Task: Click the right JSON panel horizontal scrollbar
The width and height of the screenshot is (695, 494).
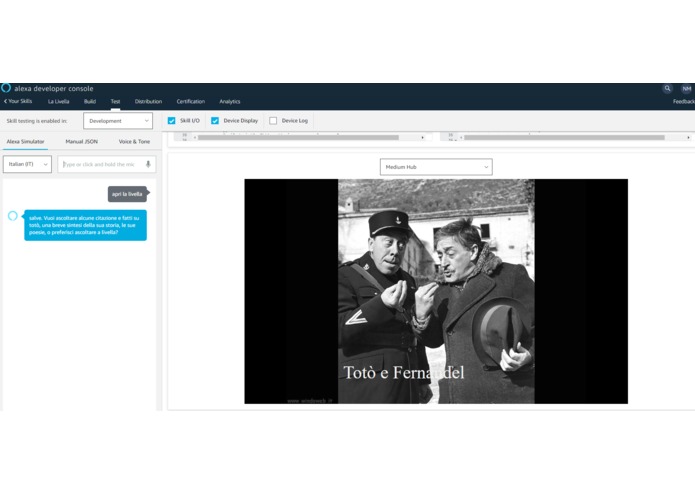Action: 564,137
